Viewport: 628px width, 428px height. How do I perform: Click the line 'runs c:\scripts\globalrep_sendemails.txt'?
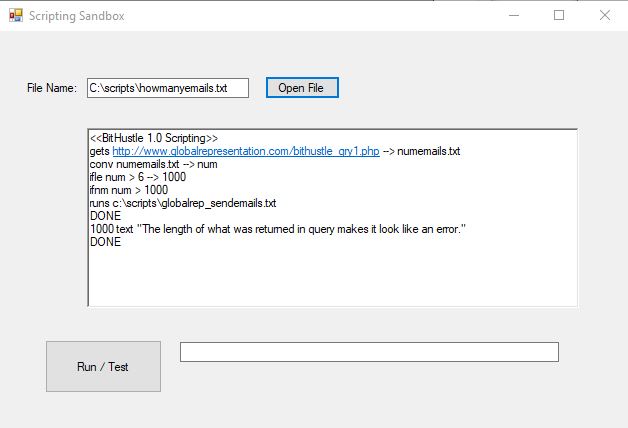pyautogui.click(x=183, y=203)
